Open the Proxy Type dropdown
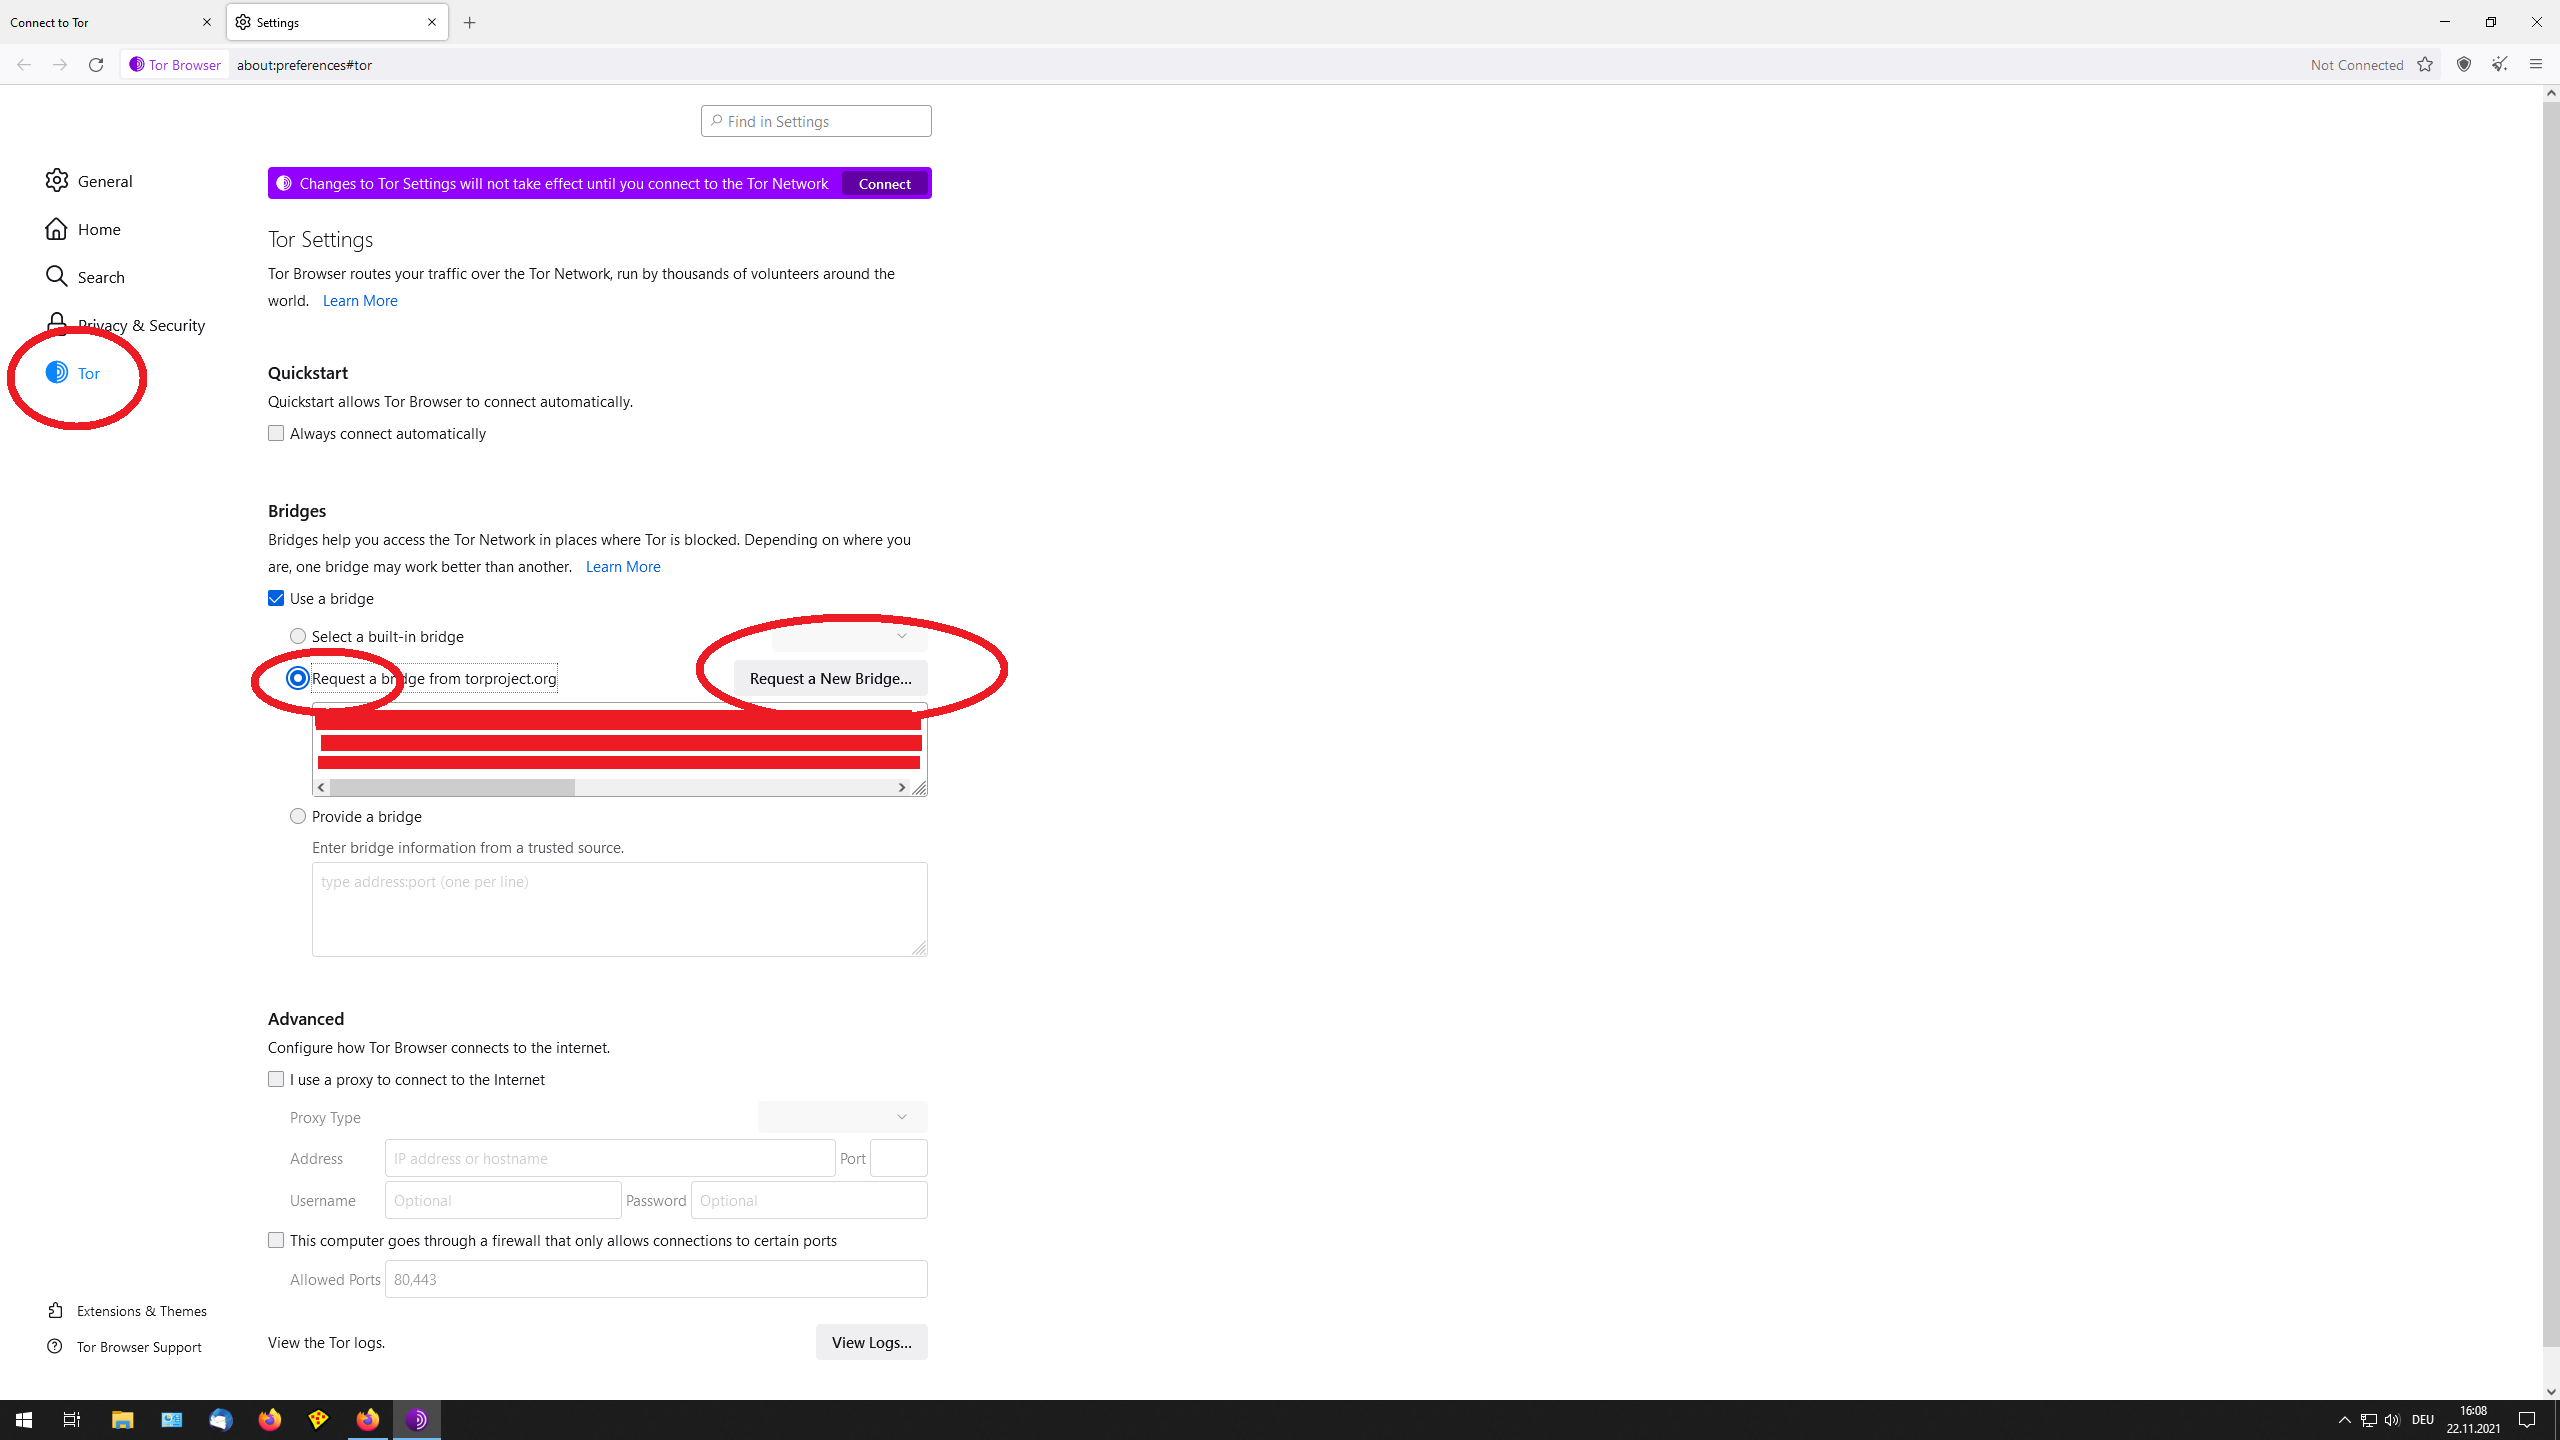This screenshot has width=2560, height=1440. coord(842,1117)
